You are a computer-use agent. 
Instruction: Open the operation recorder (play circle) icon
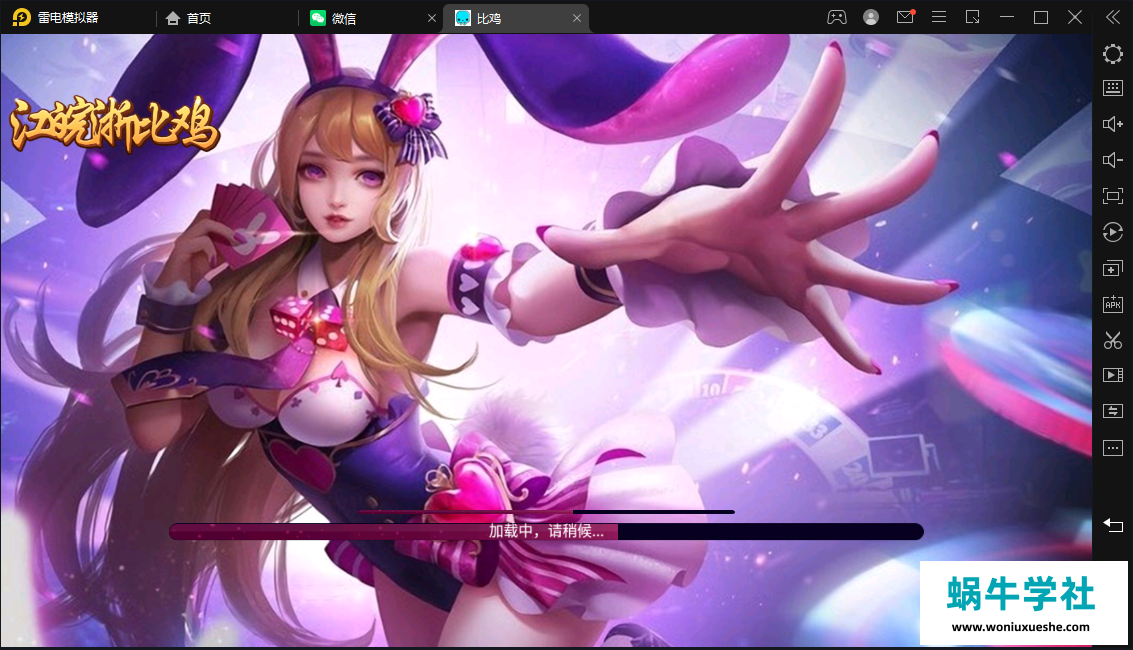1112,232
